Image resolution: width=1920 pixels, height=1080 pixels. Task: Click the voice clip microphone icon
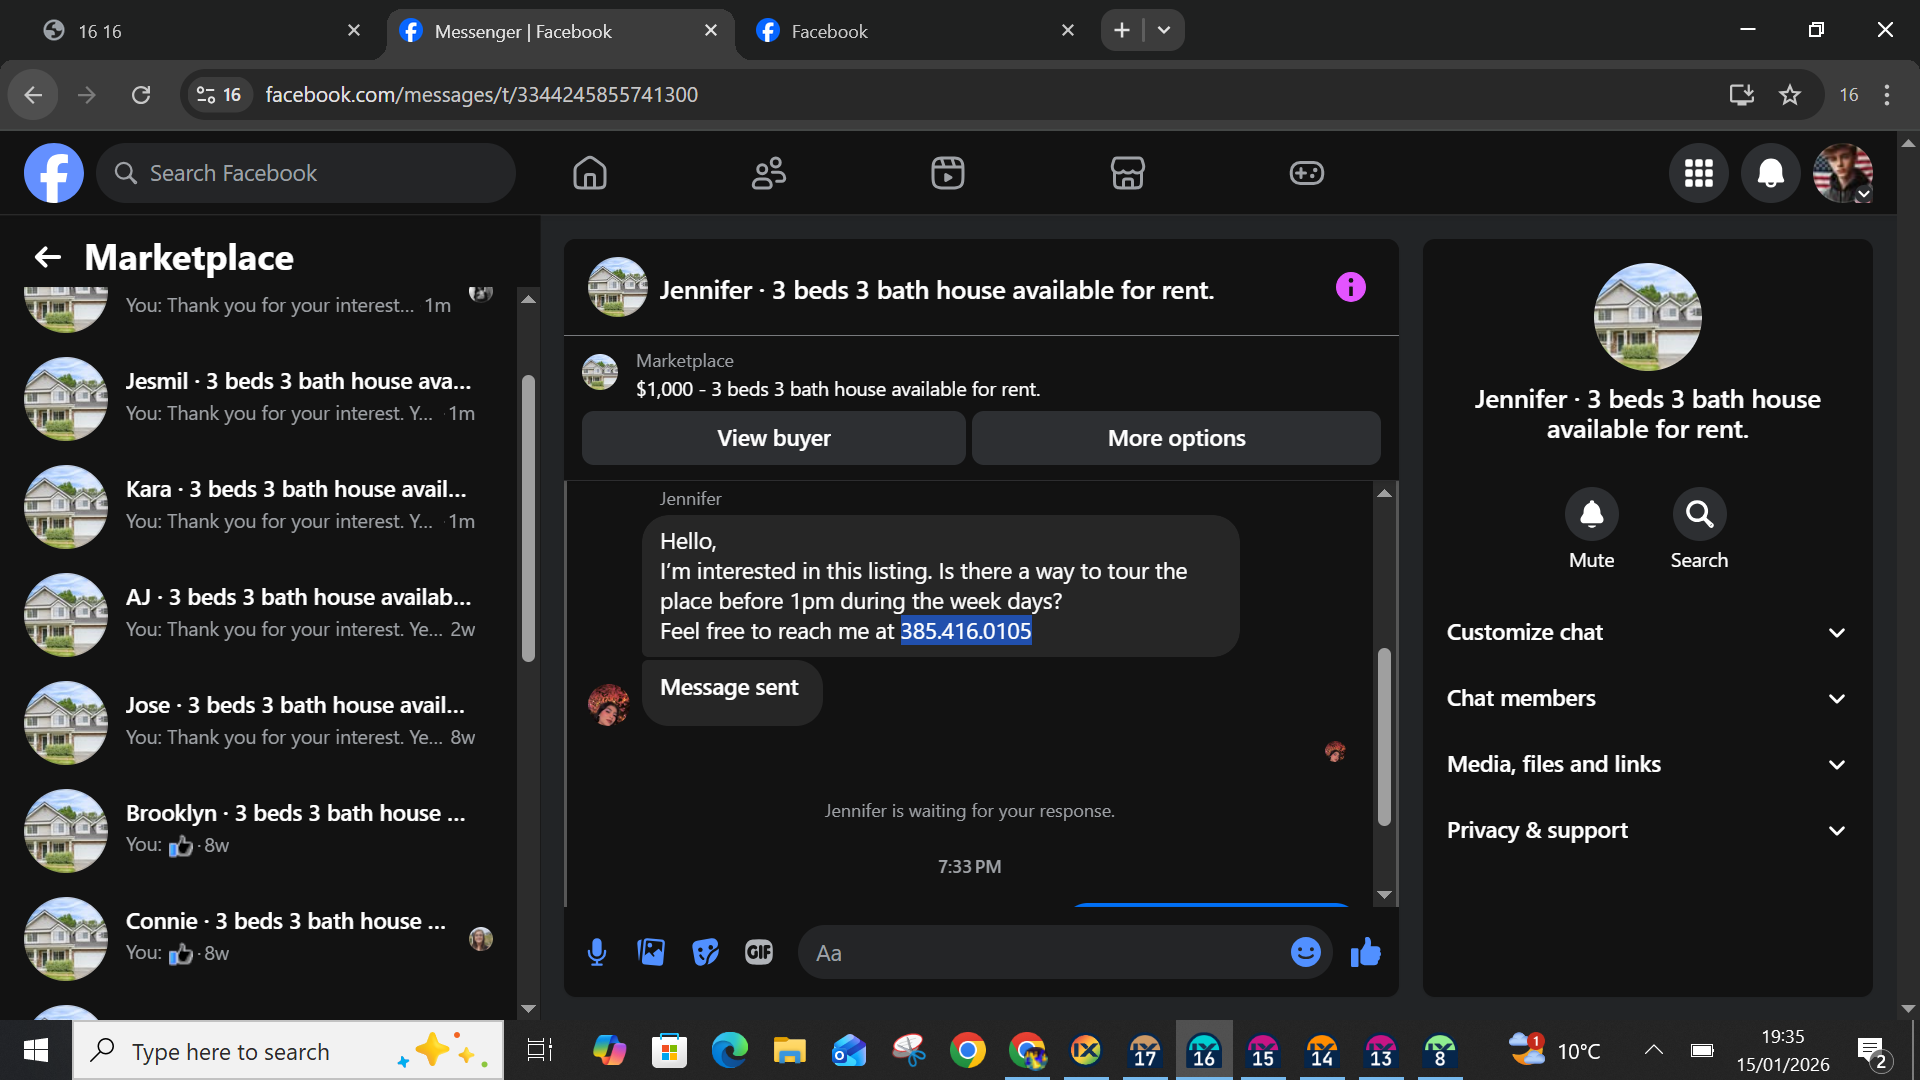(x=597, y=952)
